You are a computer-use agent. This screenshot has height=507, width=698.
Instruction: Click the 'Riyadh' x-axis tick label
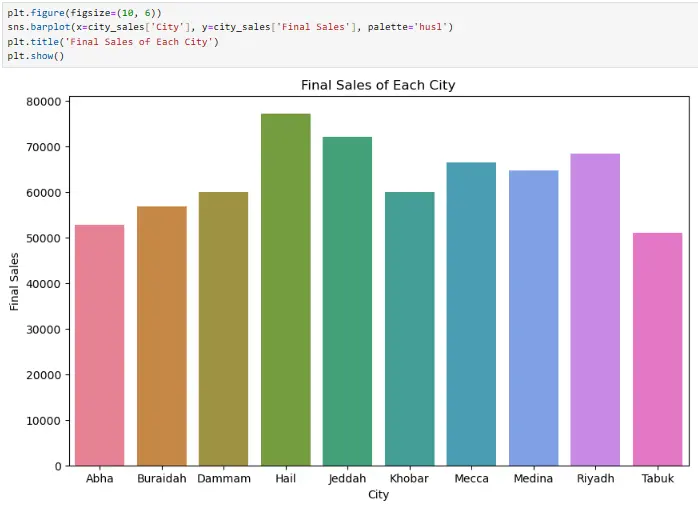[595, 479]
